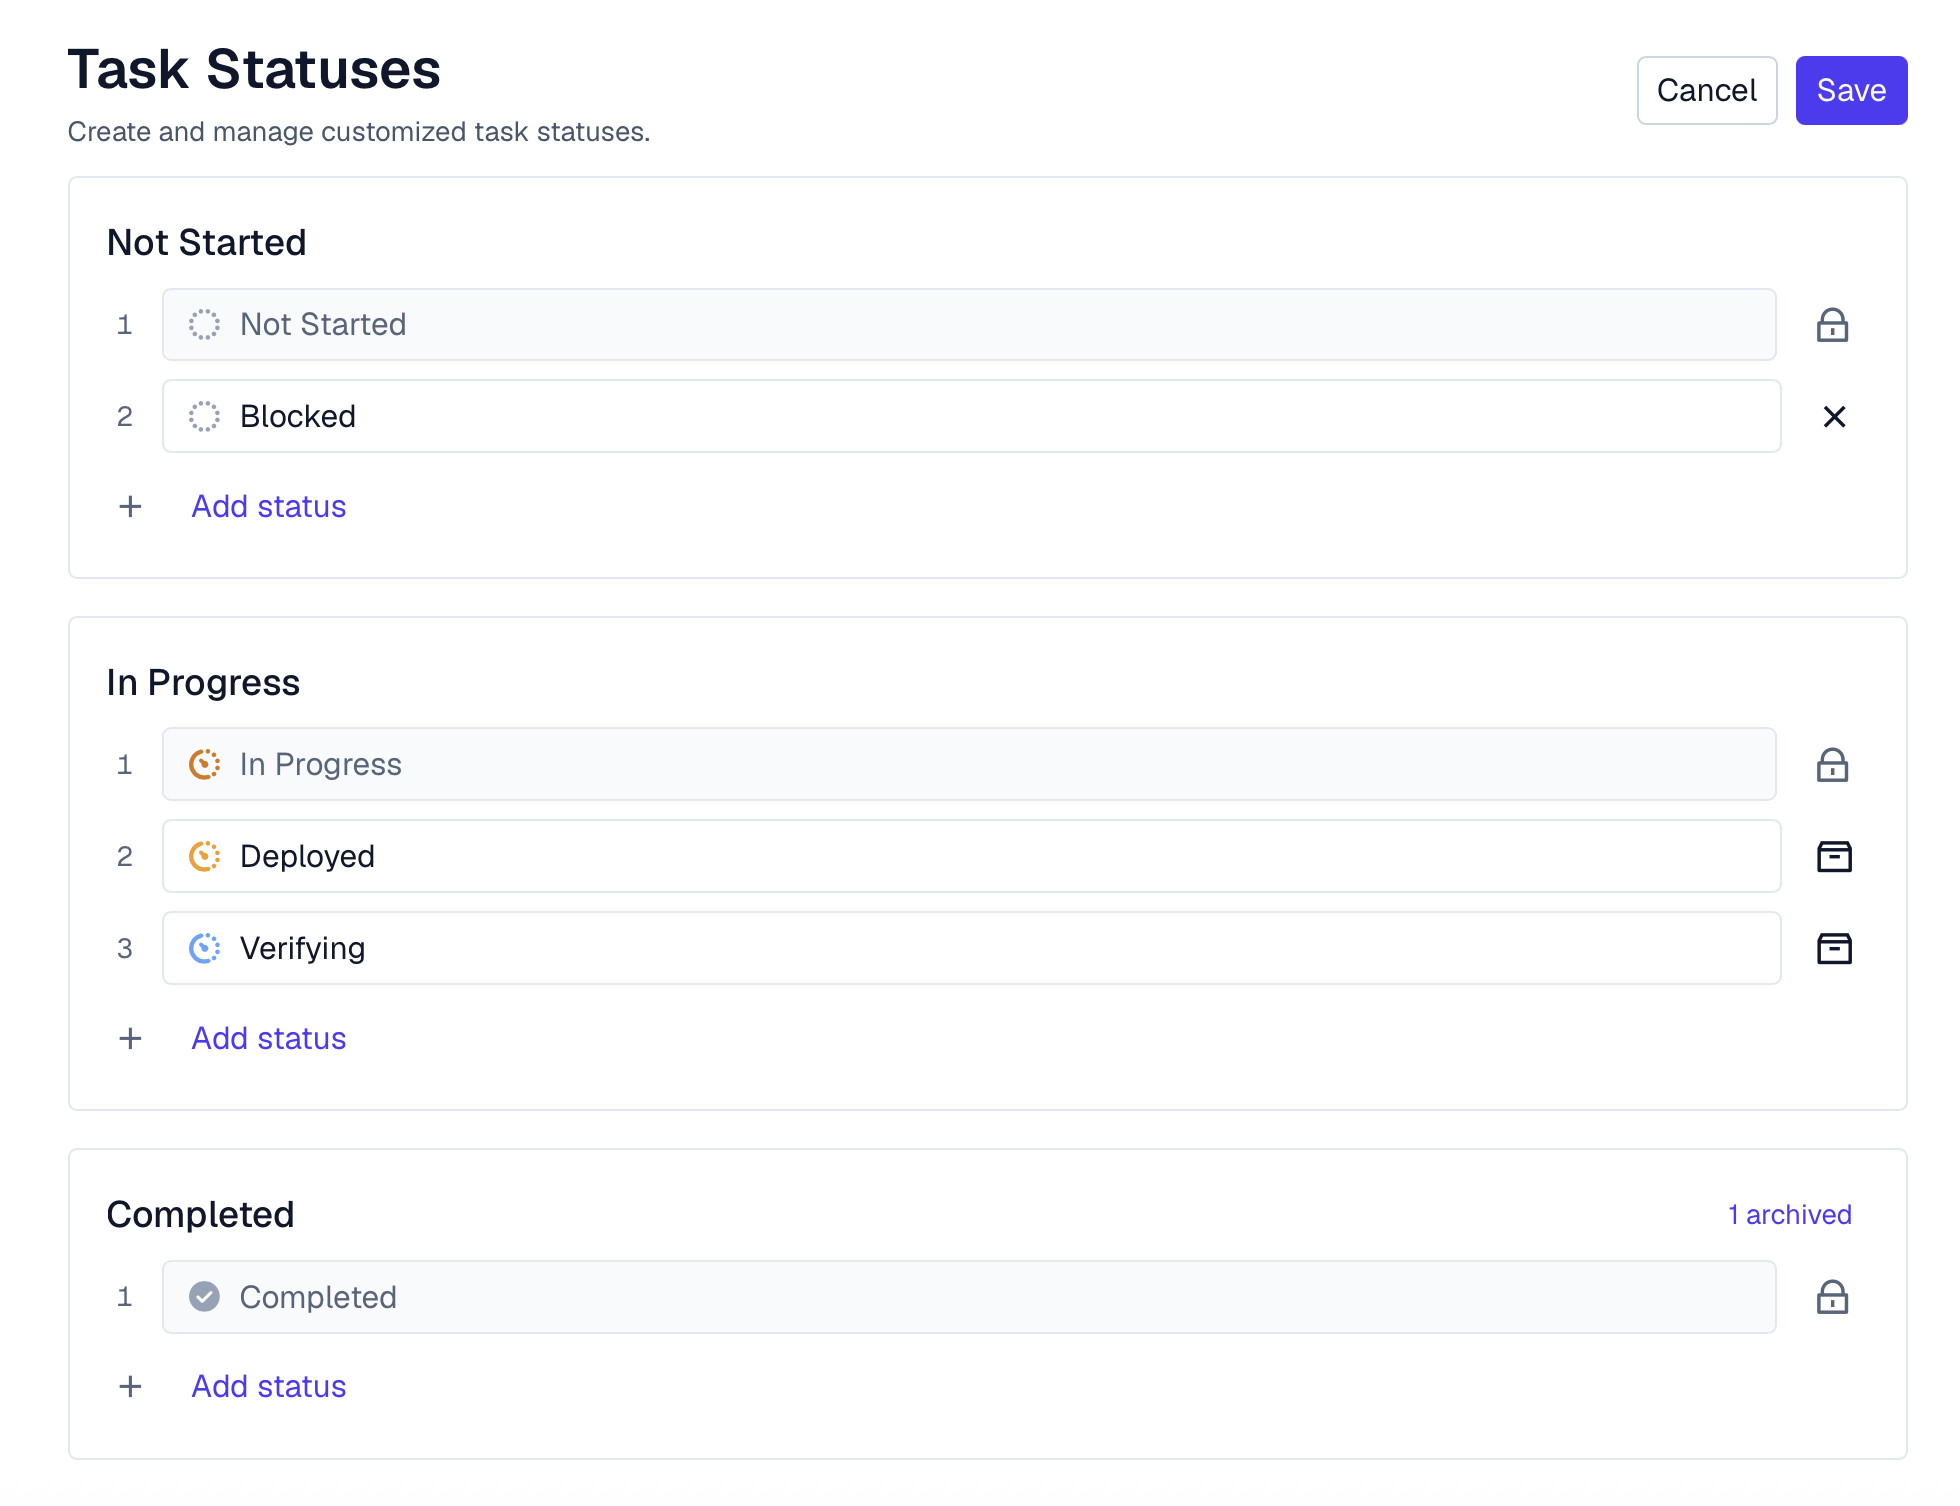Click plus icon under Not Started section
Screen dimensions: 1960x1506
click(130, 507)
